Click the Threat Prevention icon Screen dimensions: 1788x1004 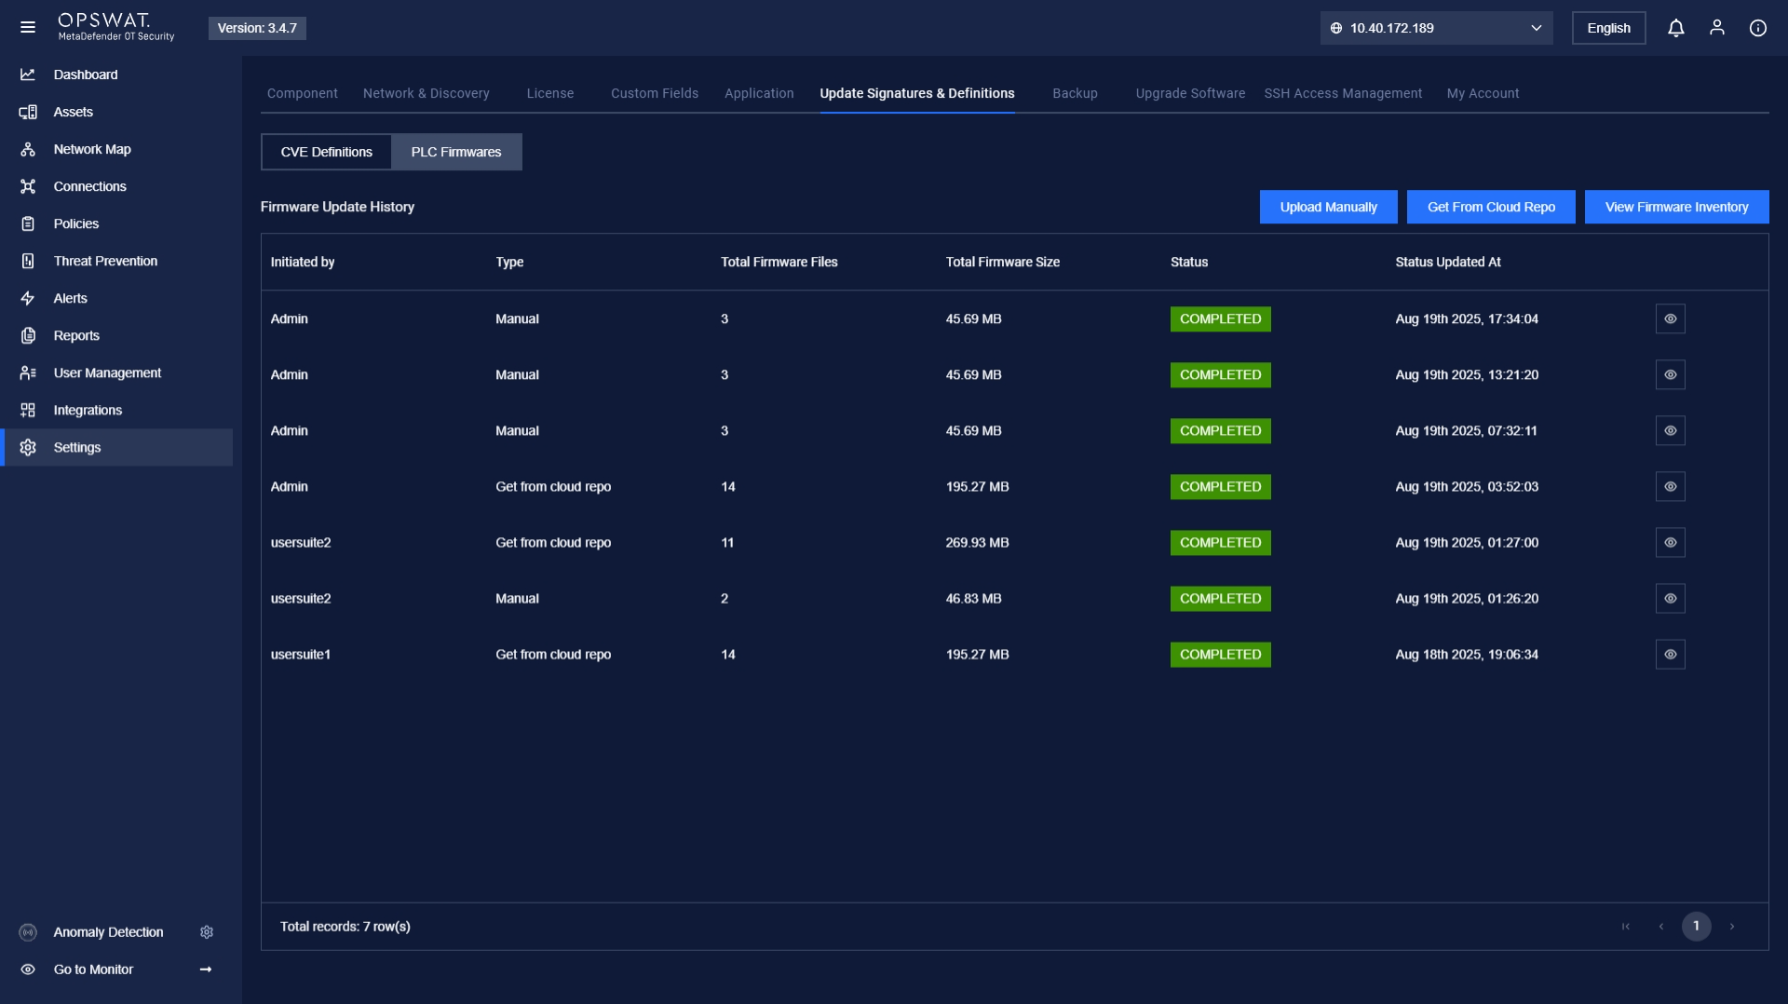pyautogui.click(x=28, y=261)
